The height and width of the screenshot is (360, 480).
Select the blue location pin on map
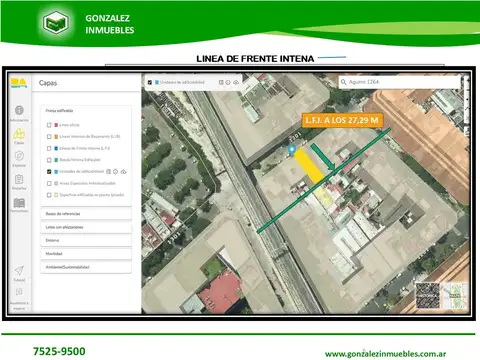click(292, 150)
